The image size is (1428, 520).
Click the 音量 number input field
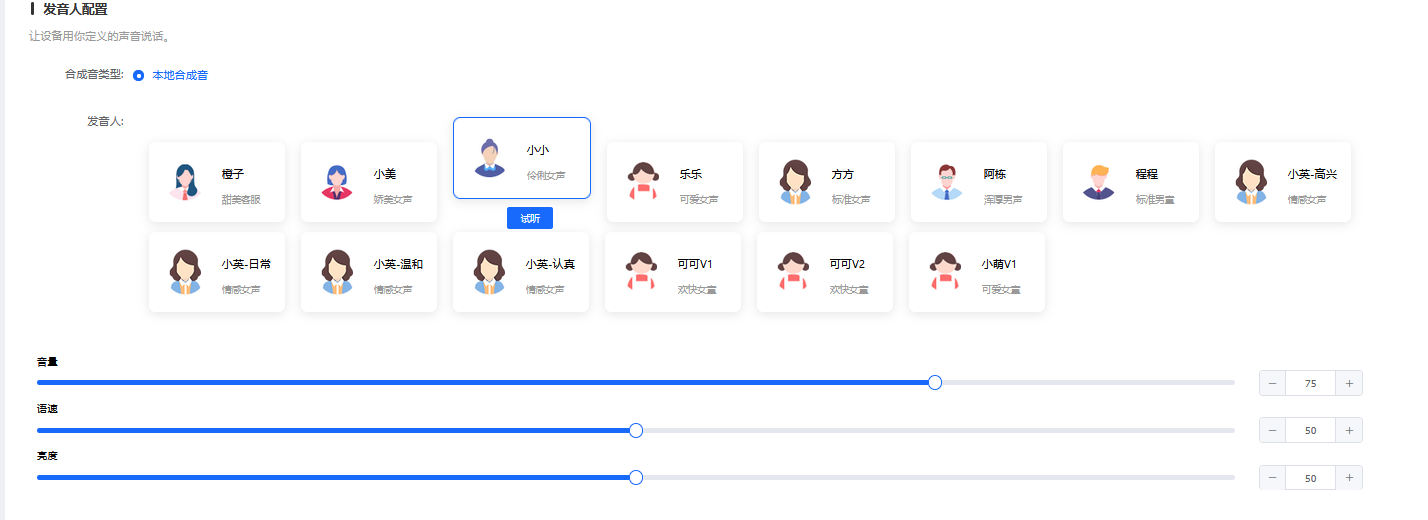tap(1310, 383)
